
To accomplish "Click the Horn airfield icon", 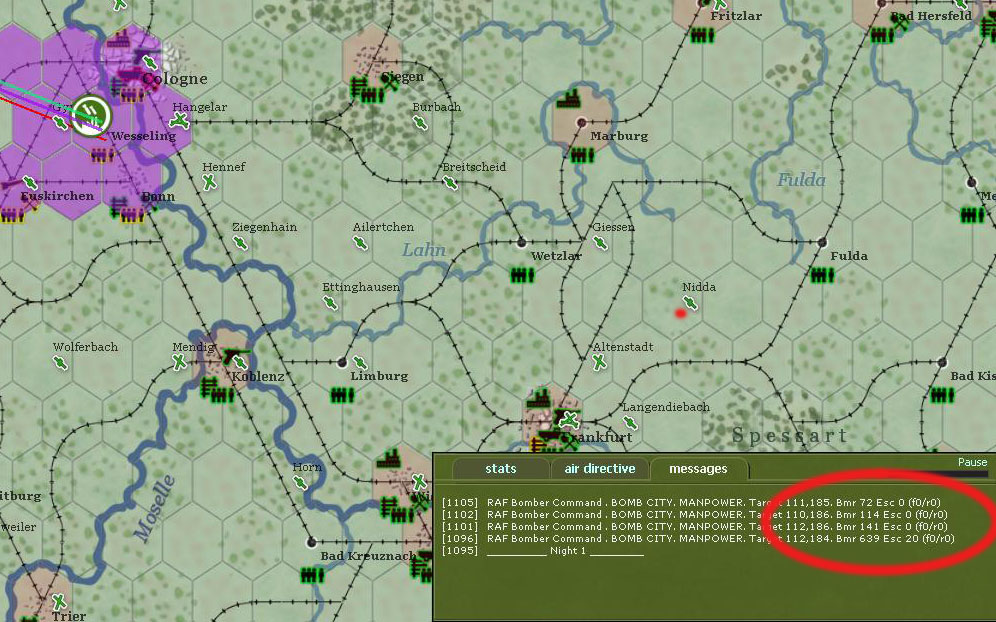I will coord(300,482).
